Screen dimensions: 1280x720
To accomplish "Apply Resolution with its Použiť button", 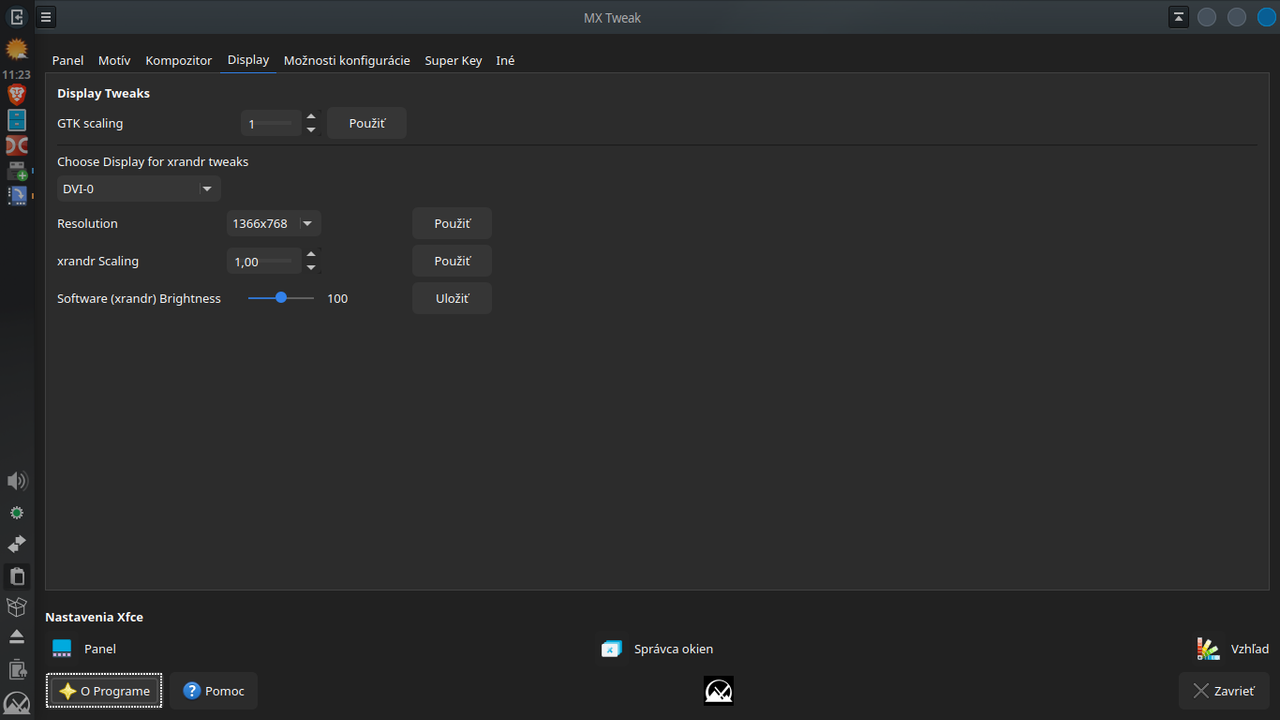I will [452, 224].
